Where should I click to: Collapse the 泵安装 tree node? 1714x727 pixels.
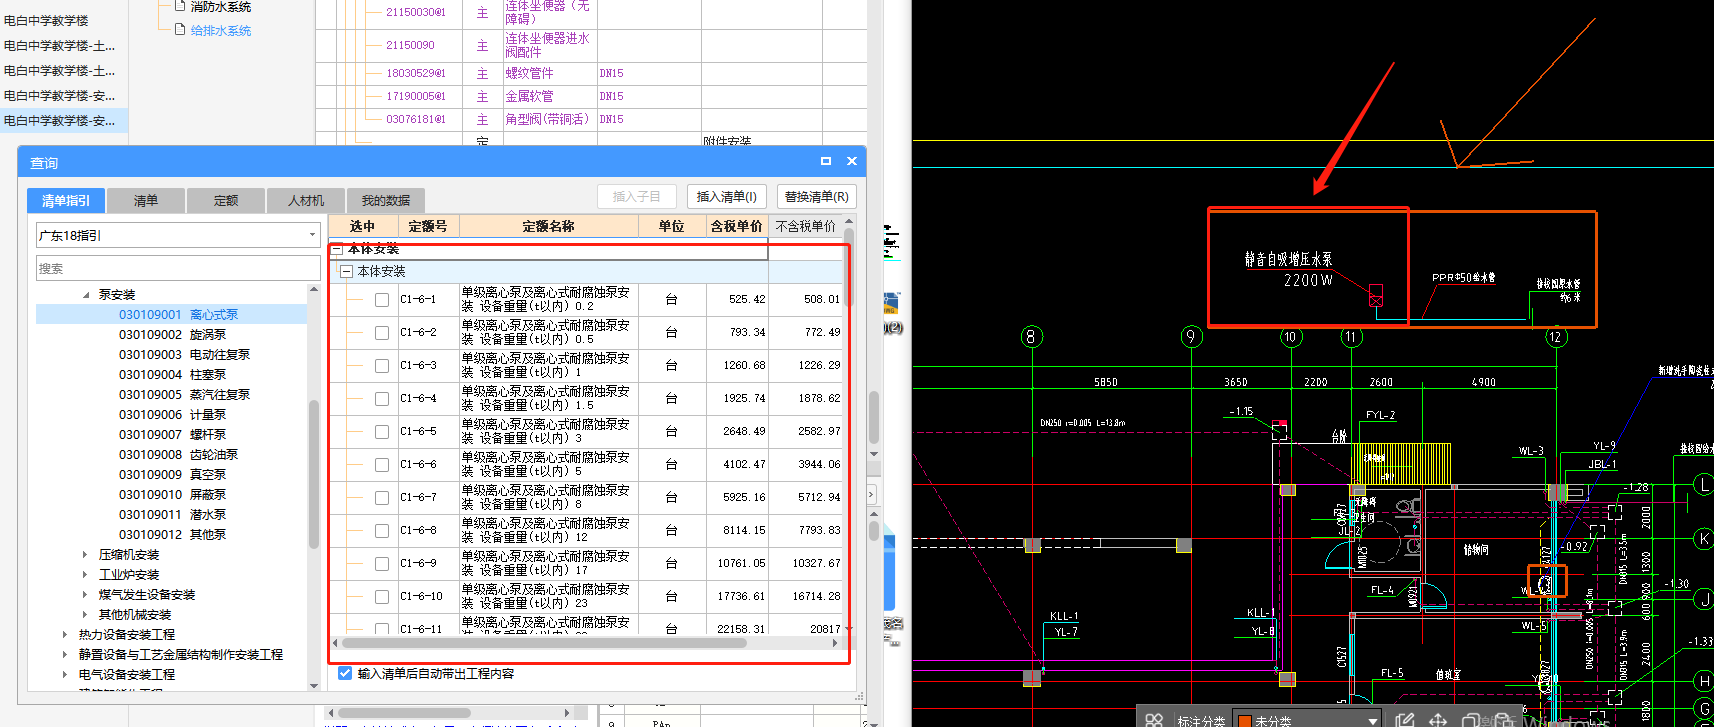86,295
